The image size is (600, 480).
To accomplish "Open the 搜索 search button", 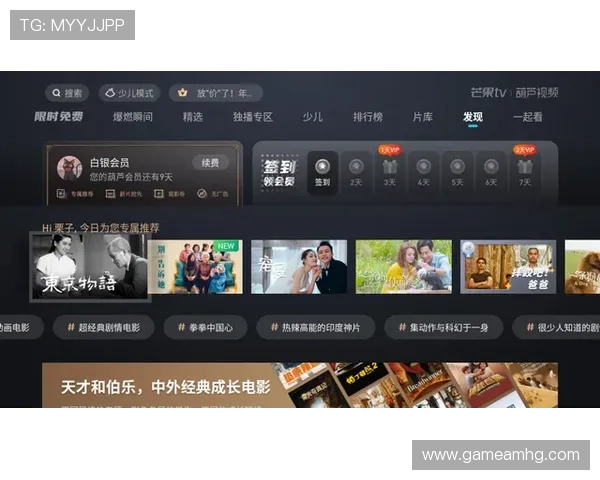I will 67,93.
